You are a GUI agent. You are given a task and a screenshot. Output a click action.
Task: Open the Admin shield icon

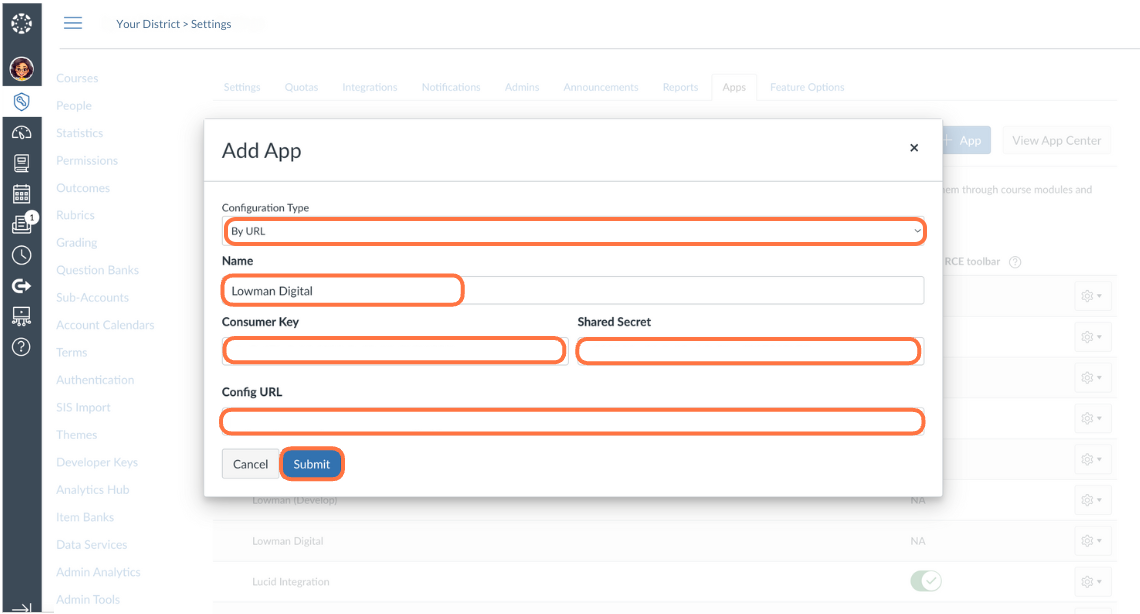pos(21,102)
